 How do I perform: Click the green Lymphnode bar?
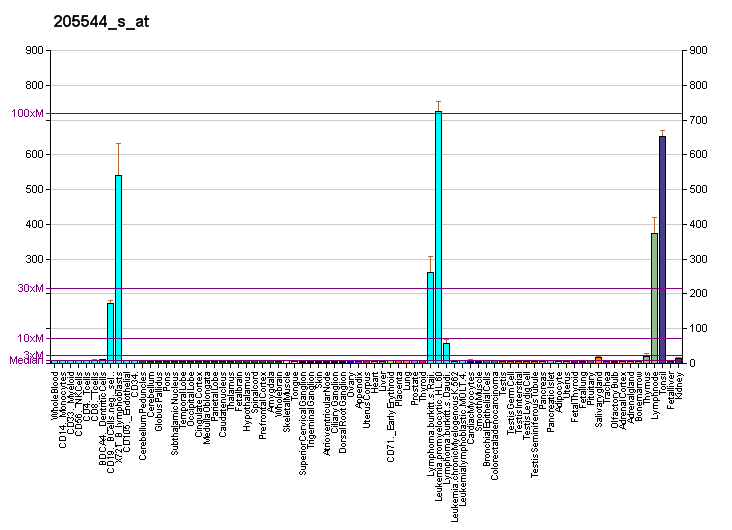[655, 297]
